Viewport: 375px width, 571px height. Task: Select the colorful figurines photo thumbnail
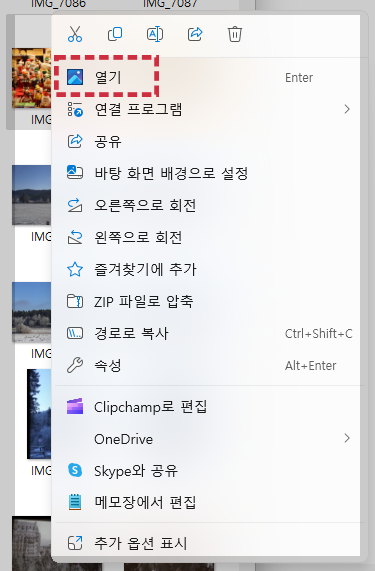coord(32,78)
